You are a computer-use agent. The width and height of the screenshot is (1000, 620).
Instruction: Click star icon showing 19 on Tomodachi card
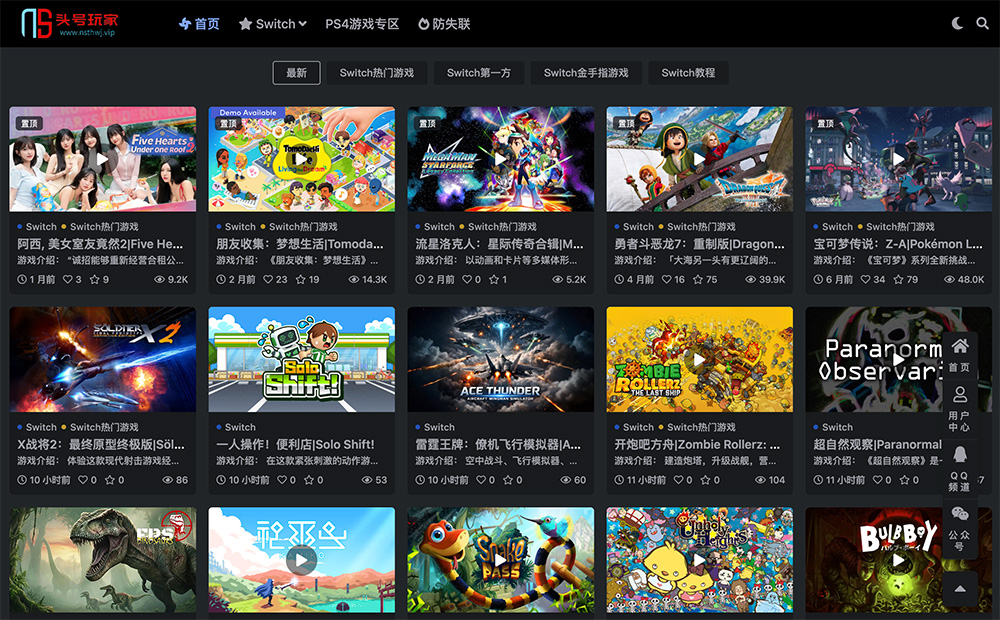(x=300, y=279)
